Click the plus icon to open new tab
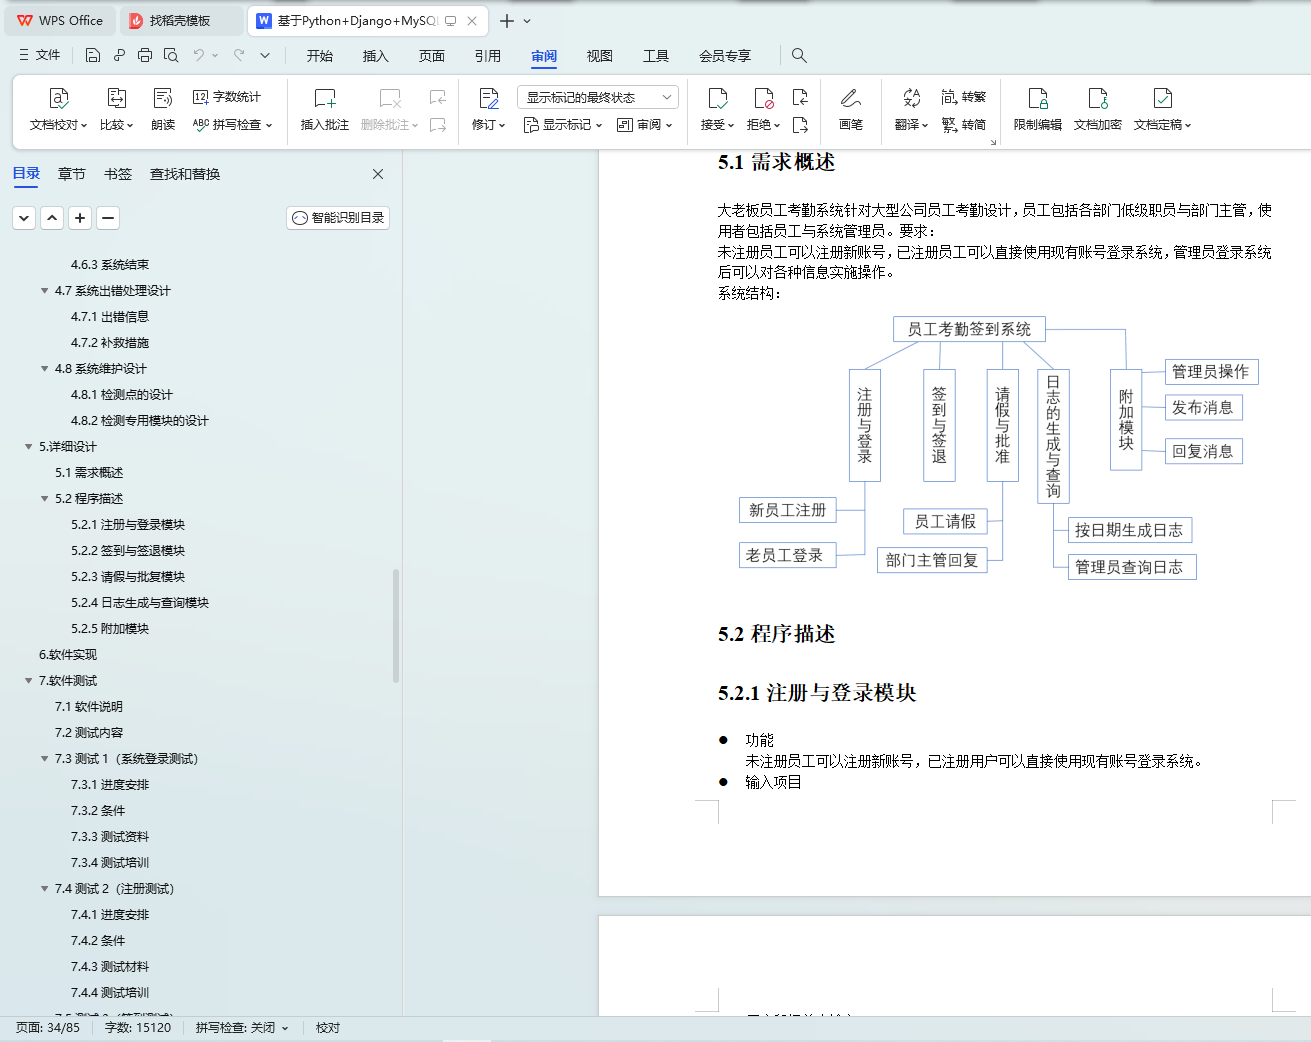The height and width of the screenshot is (1042, 1311). click(507, 21)
